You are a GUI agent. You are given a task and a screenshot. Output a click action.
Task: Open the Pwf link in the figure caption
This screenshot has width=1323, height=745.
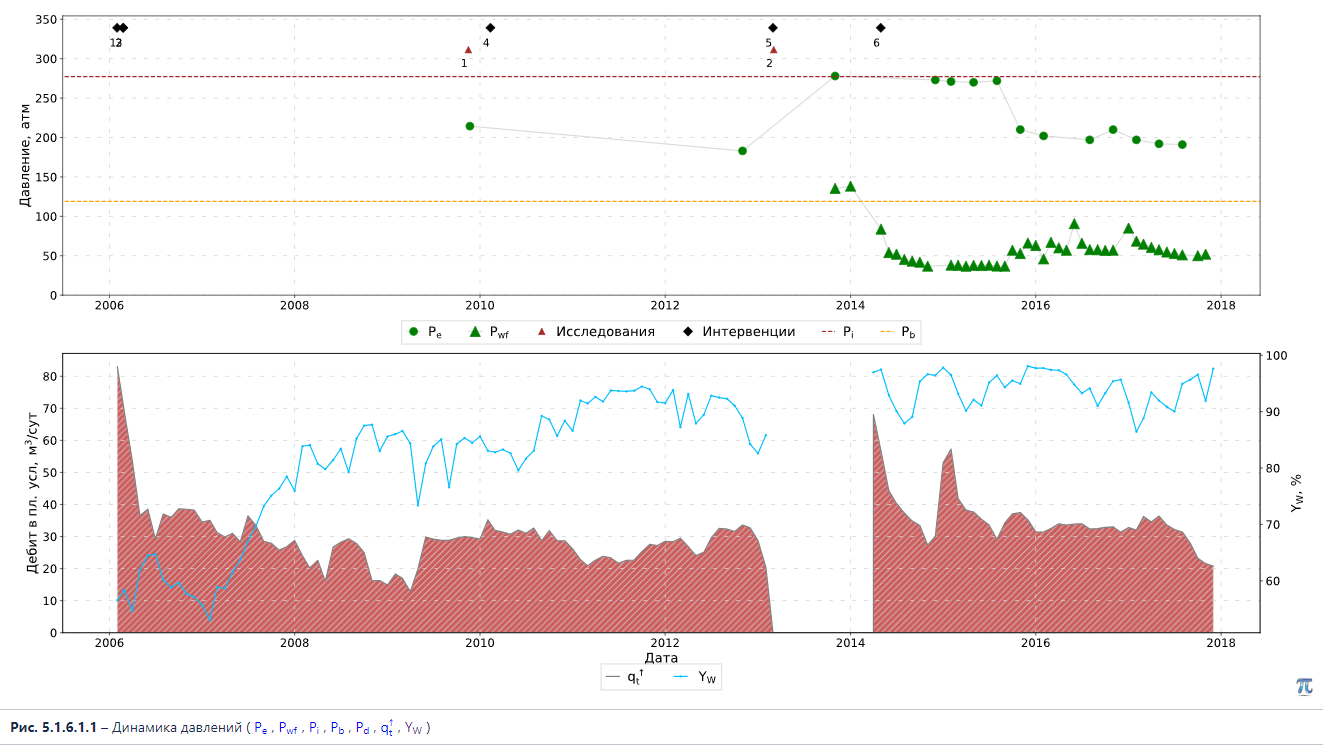(288, 728)
